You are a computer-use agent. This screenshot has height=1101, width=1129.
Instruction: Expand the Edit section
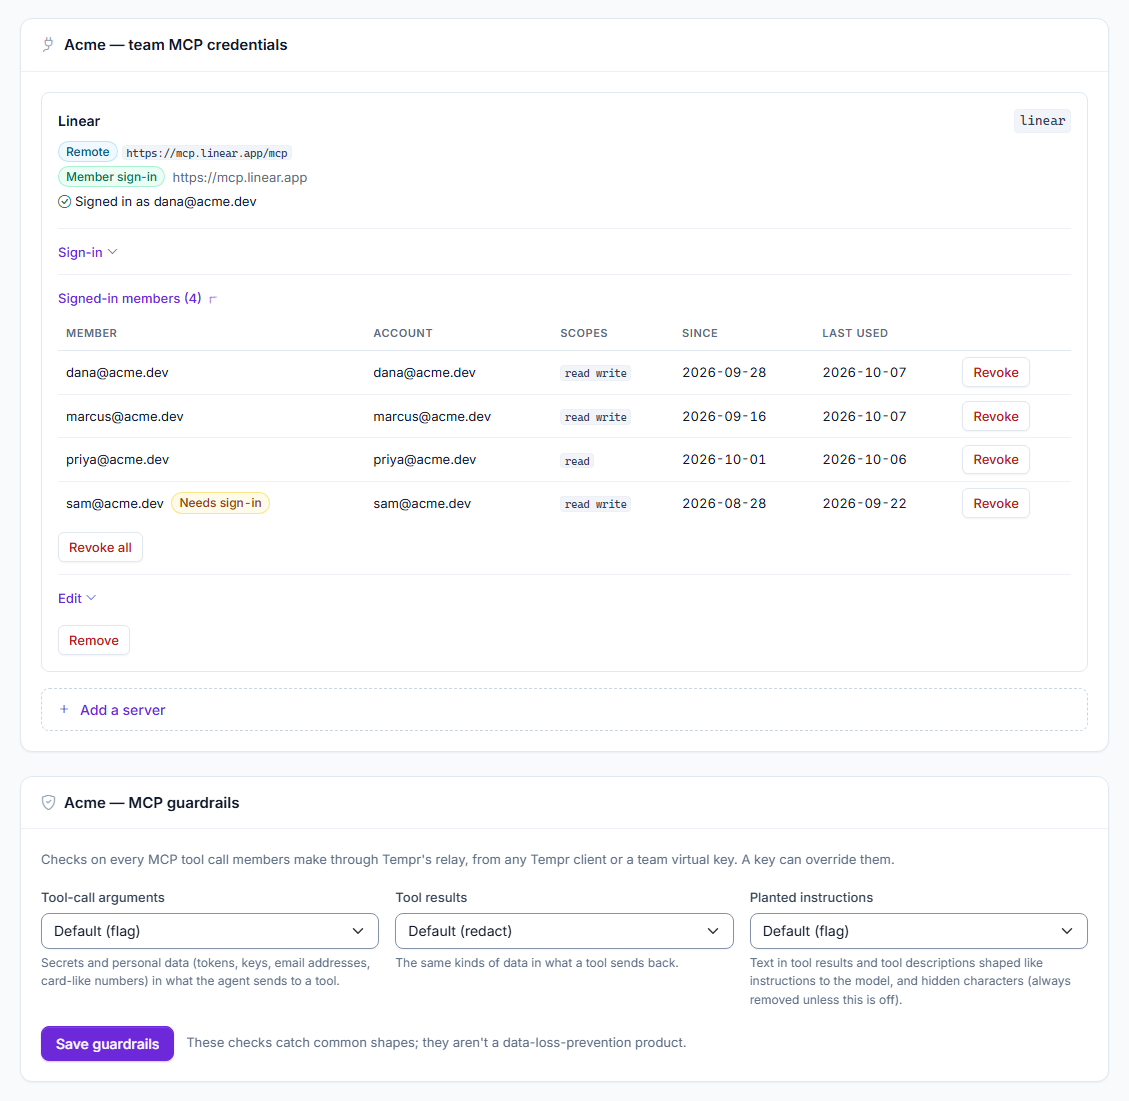pos(77,598)
